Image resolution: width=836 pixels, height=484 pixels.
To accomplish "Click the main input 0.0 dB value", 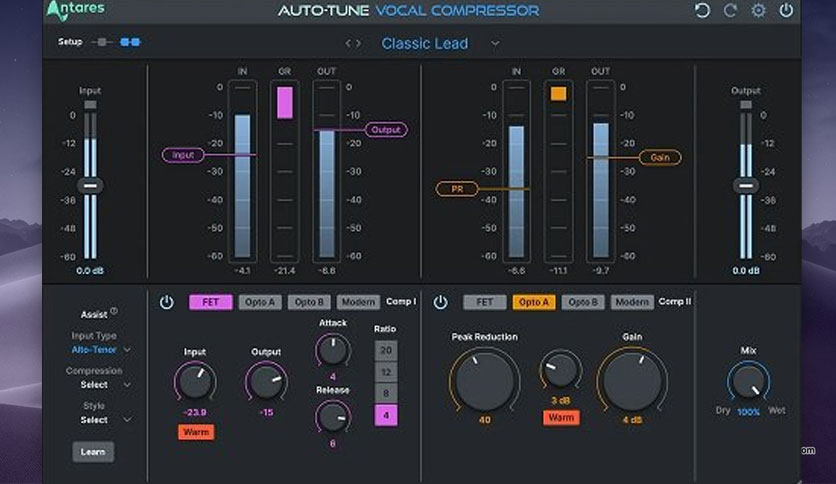I will tap(90, 271).
